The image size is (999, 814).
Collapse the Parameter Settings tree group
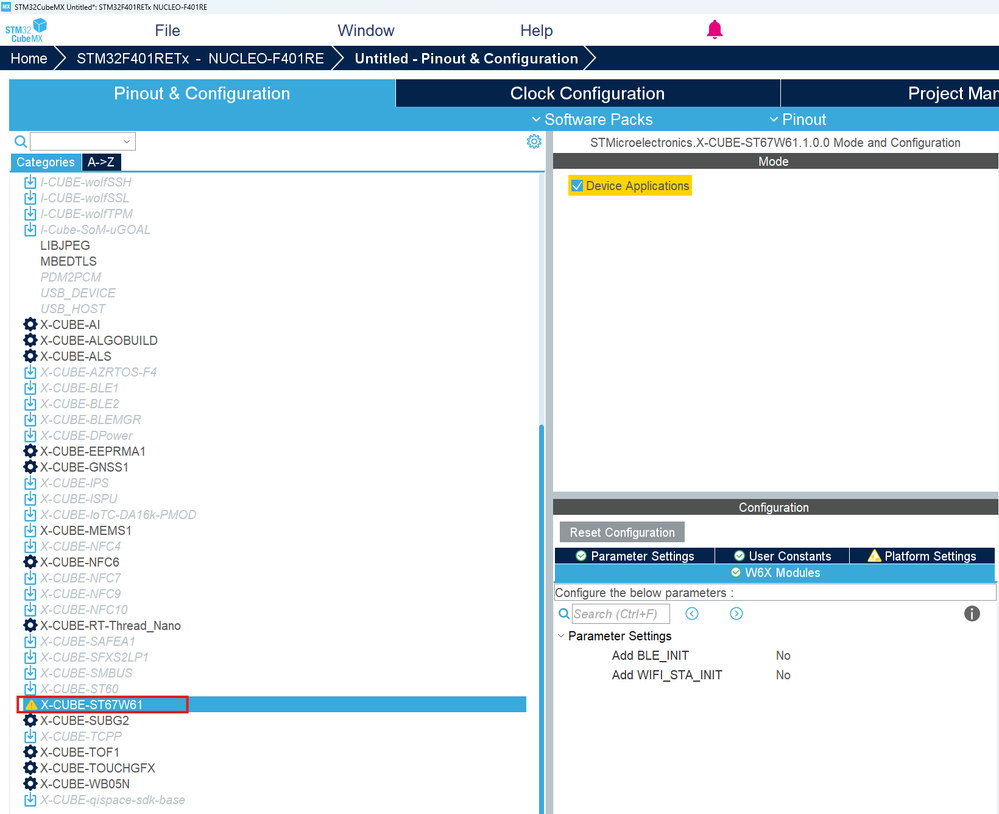[x=561, y=636]
